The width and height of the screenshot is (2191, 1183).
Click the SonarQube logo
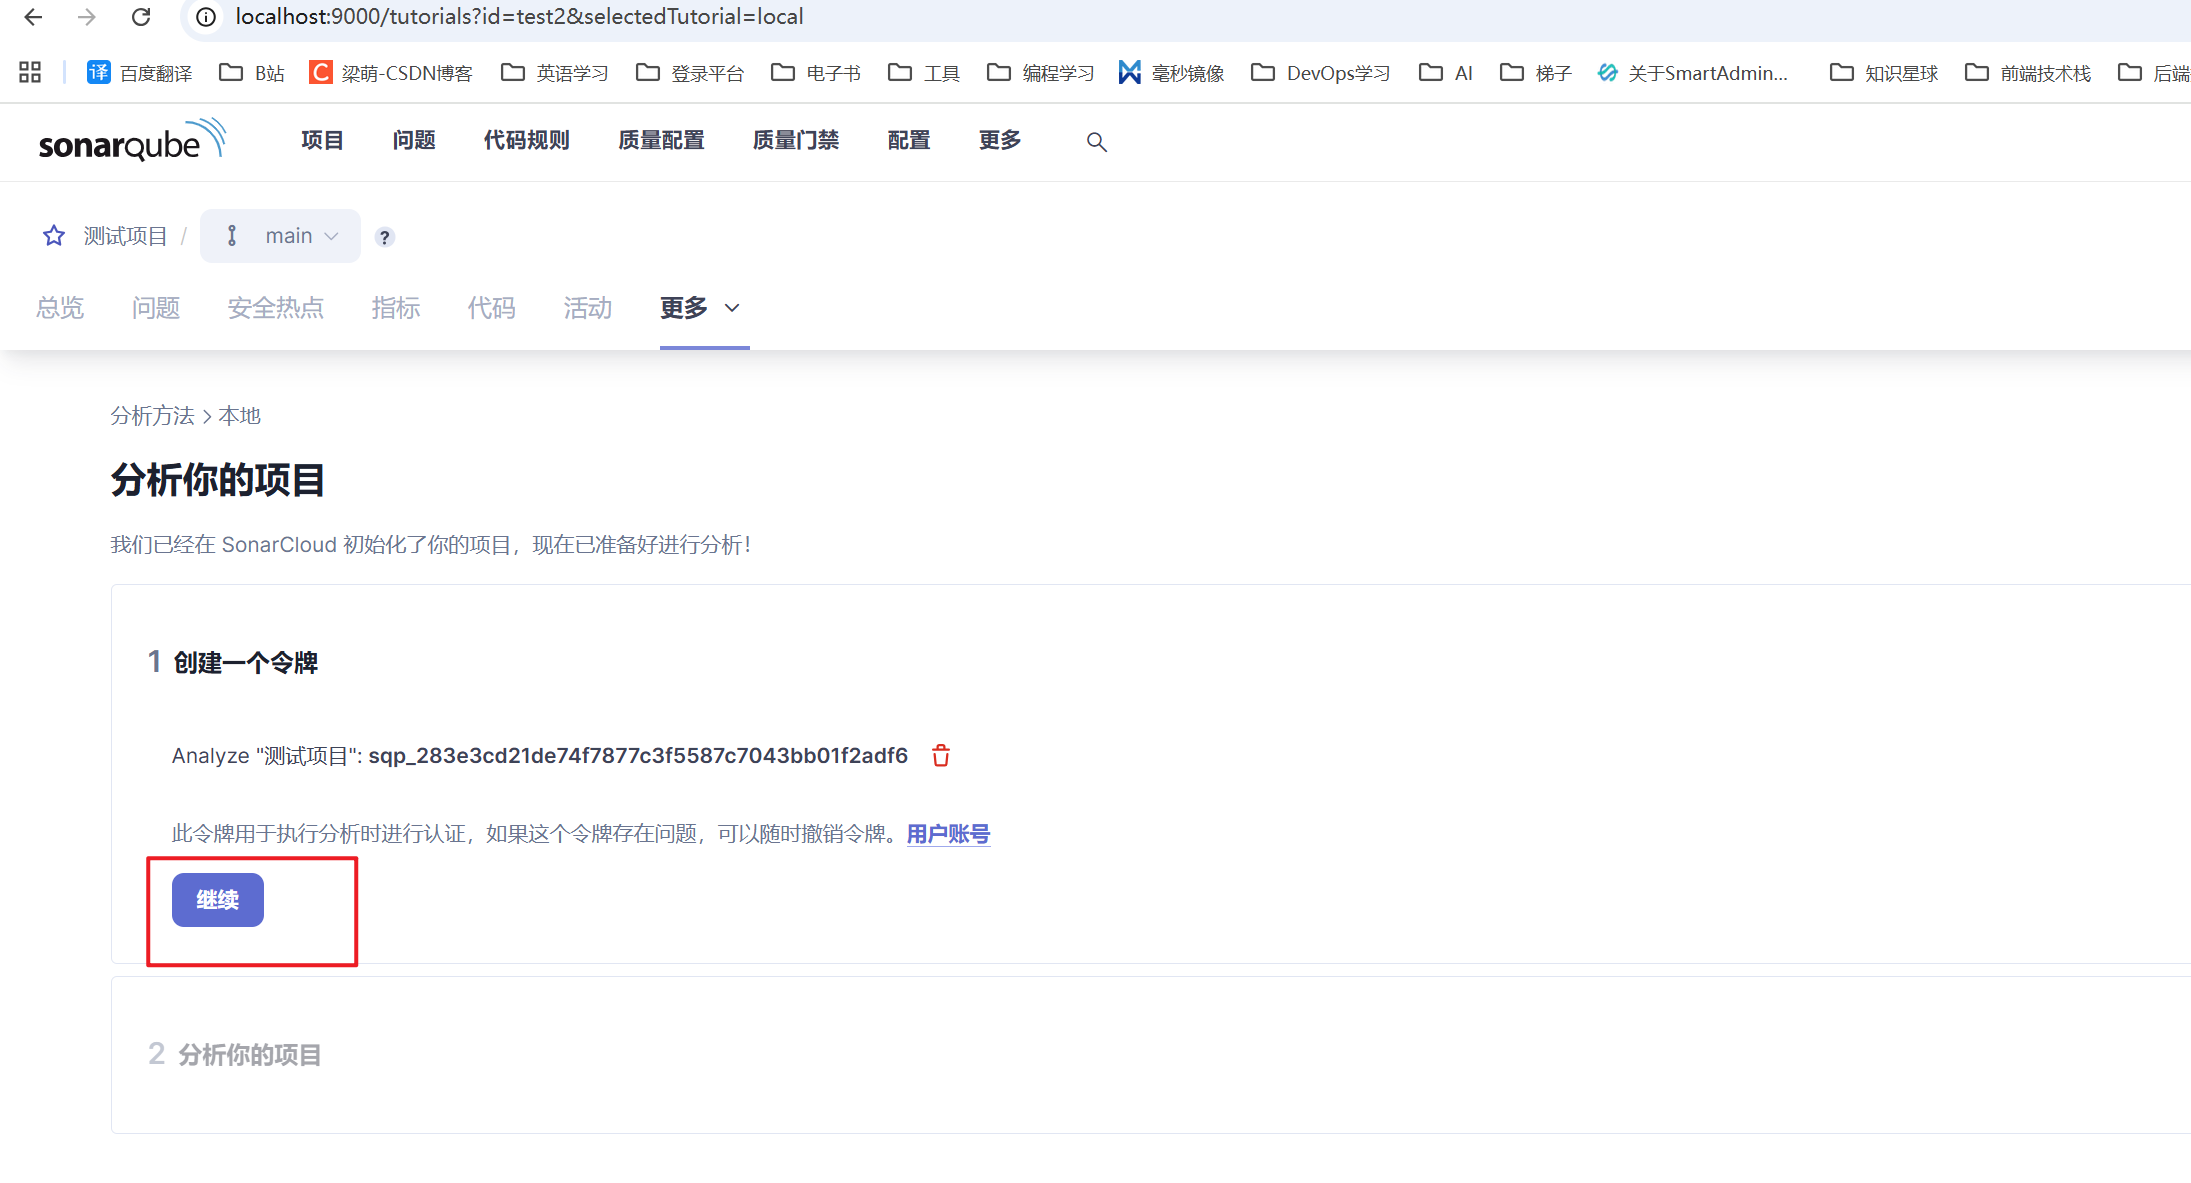coord(132,141)
